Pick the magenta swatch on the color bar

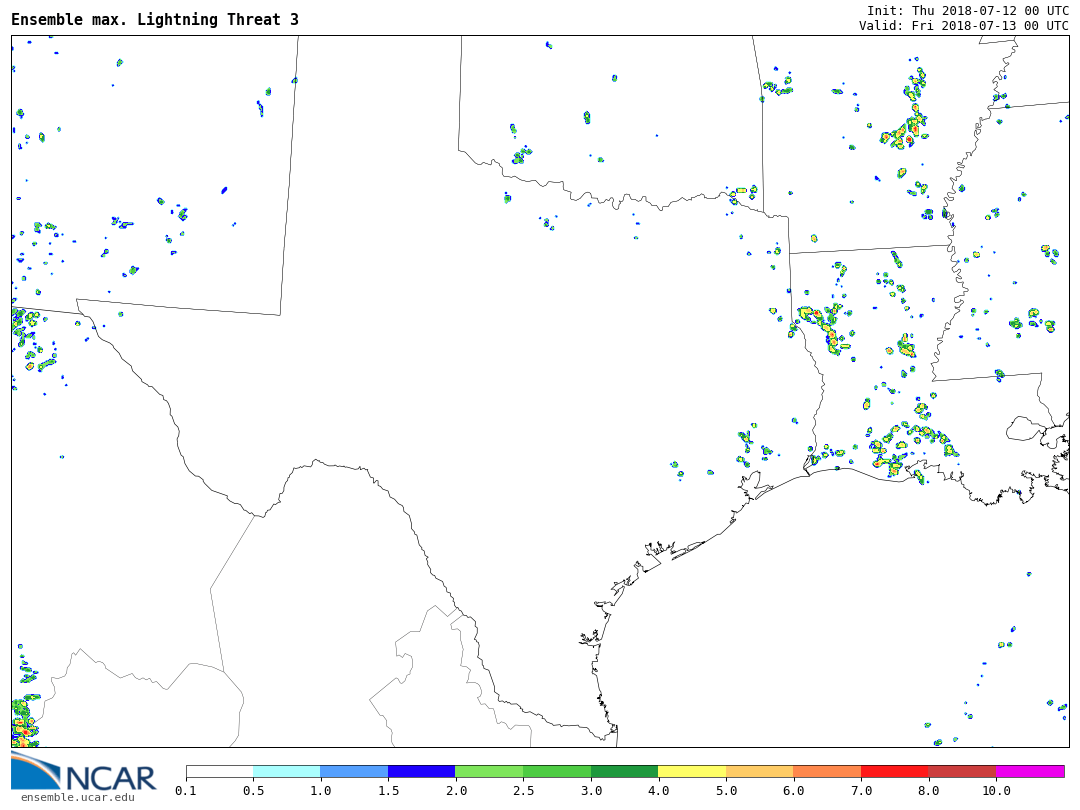point(1030,772)
